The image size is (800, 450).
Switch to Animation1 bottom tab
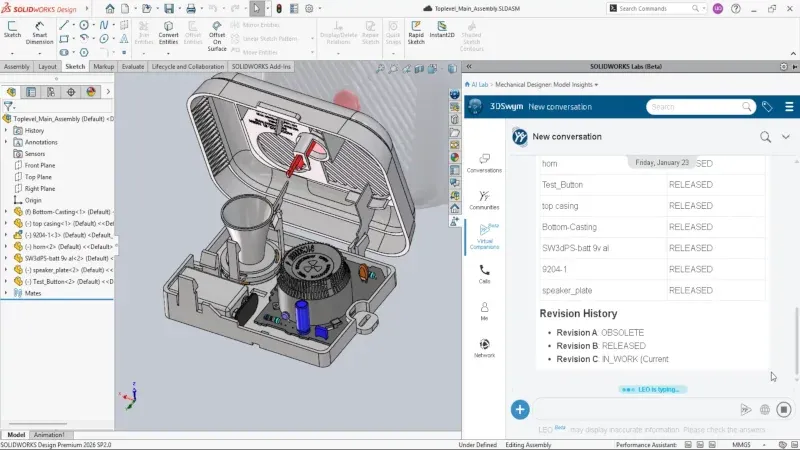coord(49,435)
